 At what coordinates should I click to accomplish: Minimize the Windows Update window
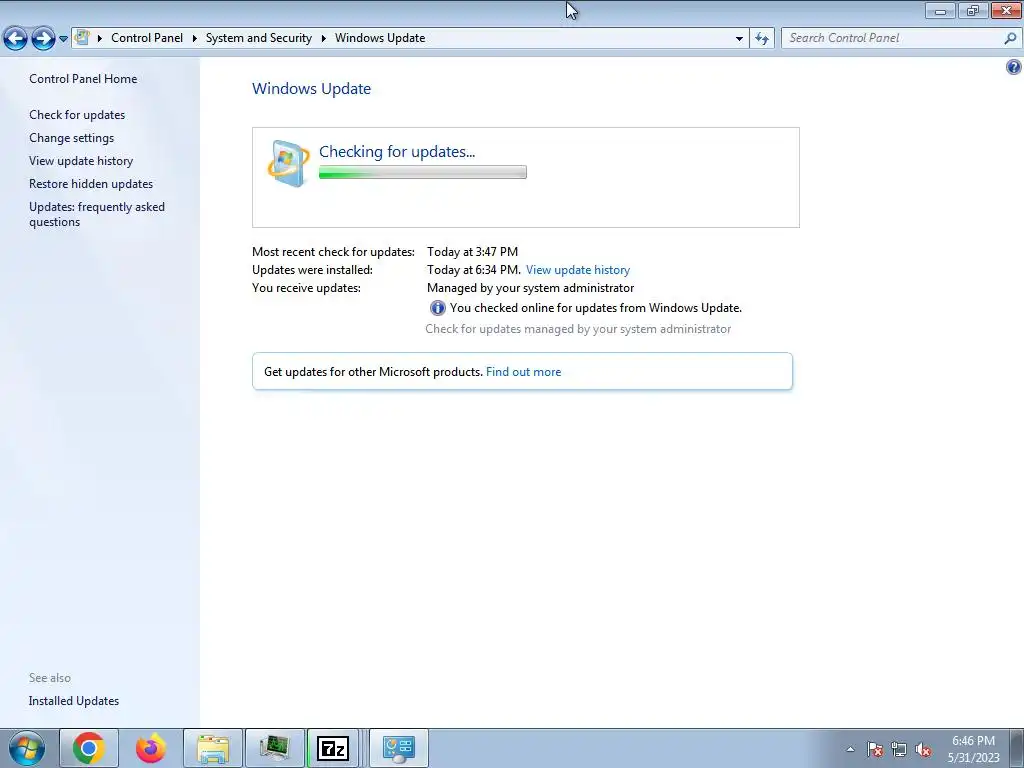tap(940, 10)
